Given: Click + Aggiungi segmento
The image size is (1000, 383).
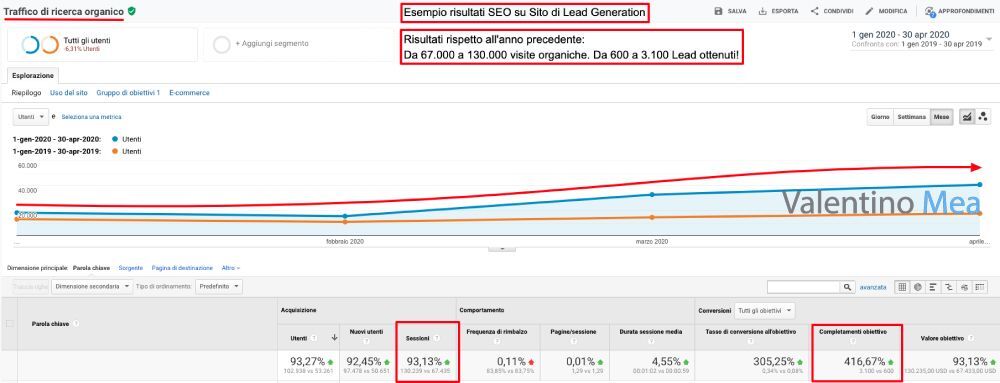Looking at the screenshot, I should (272, 43).
